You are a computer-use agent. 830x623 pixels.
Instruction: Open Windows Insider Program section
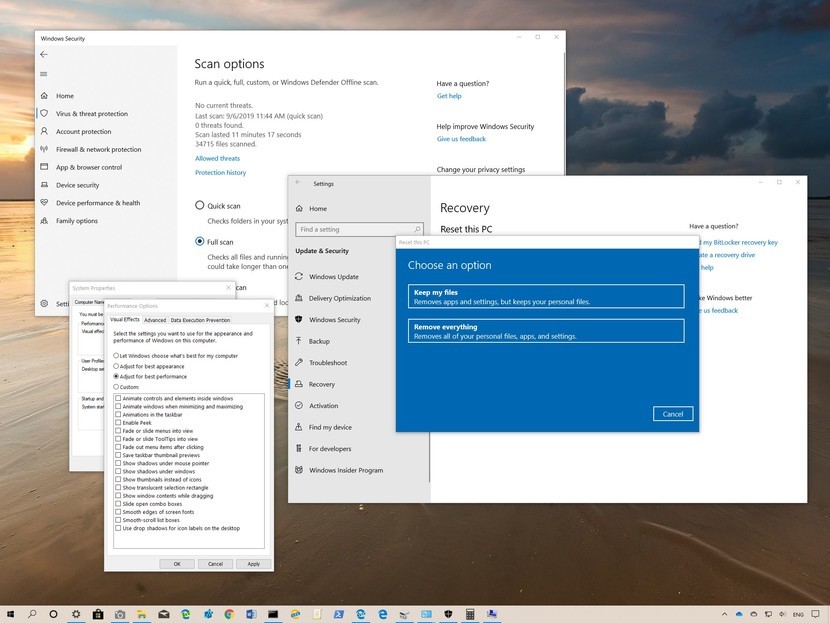345,470
